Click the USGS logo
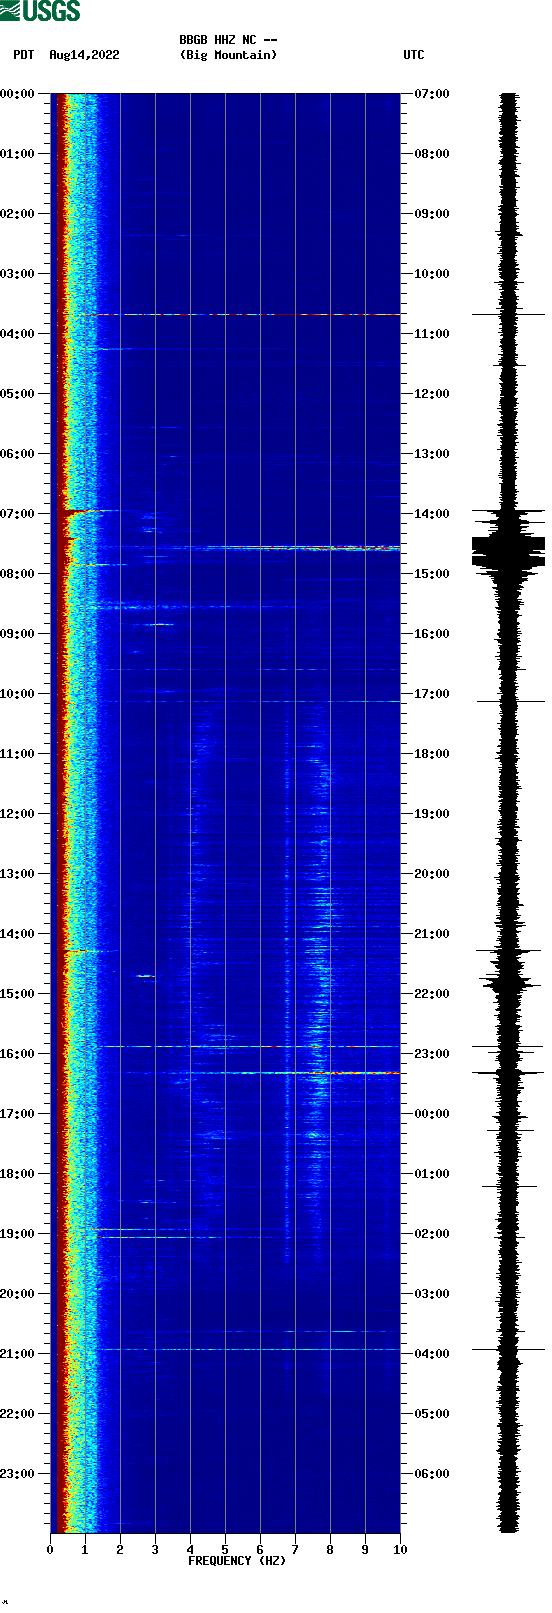Viewport: 552px width, 1613px height. tap(40, 11)
